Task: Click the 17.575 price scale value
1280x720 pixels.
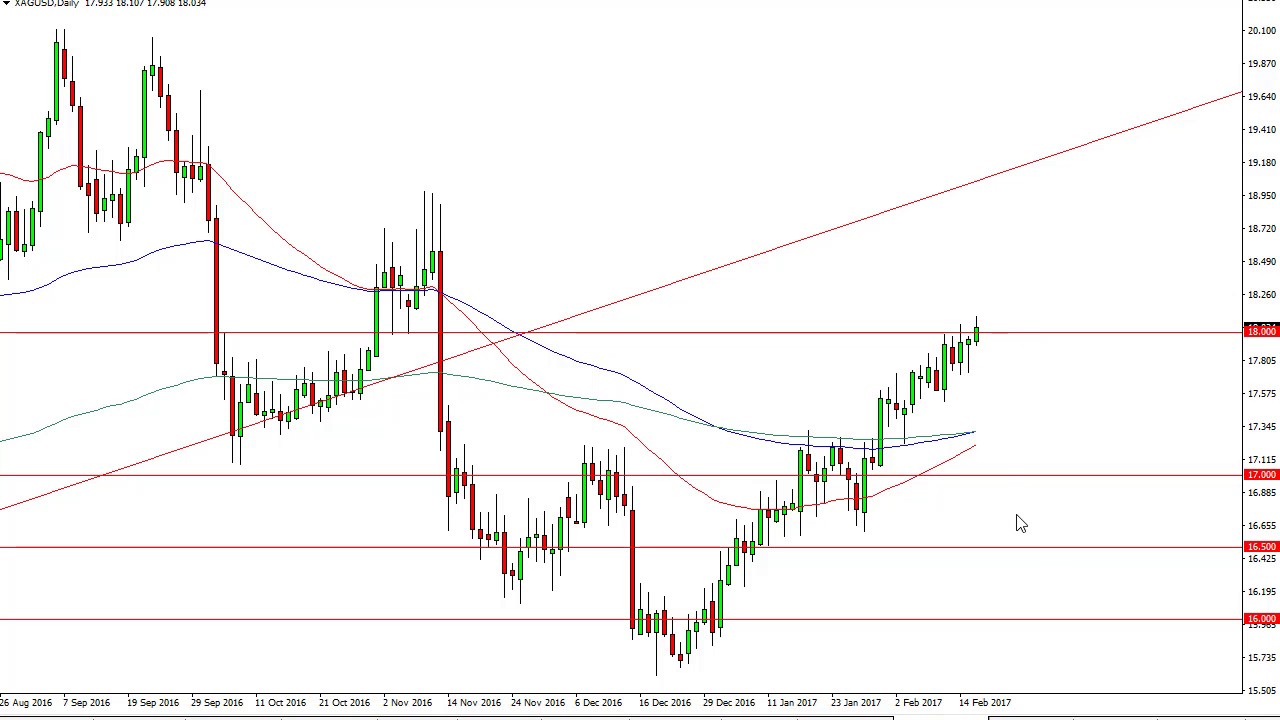Action: click(1261, 394)
